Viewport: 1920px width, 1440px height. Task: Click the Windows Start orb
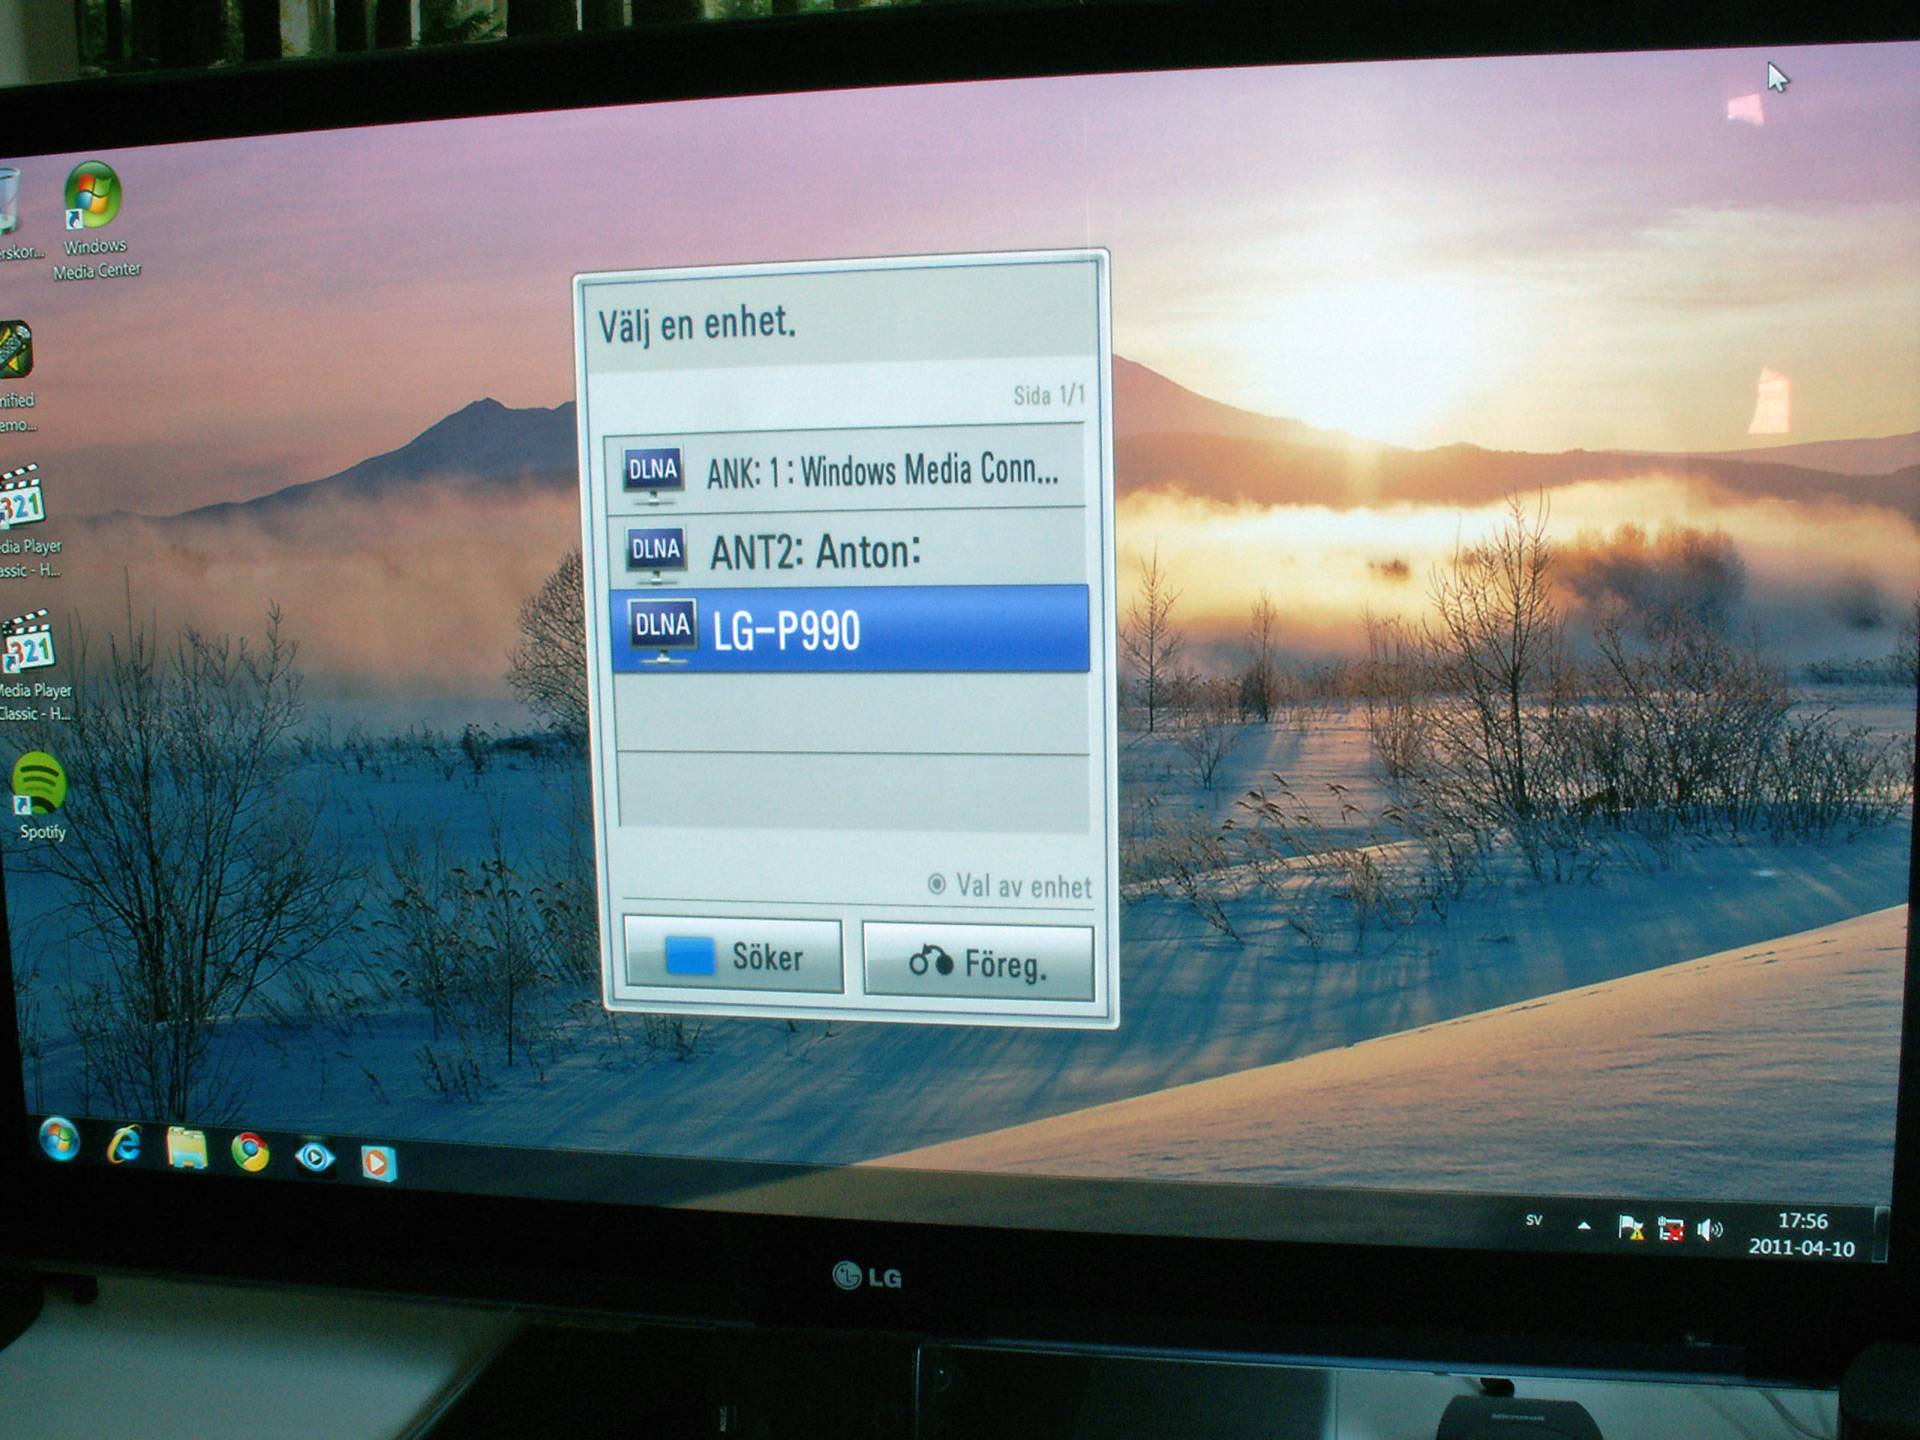[60, 1140]
